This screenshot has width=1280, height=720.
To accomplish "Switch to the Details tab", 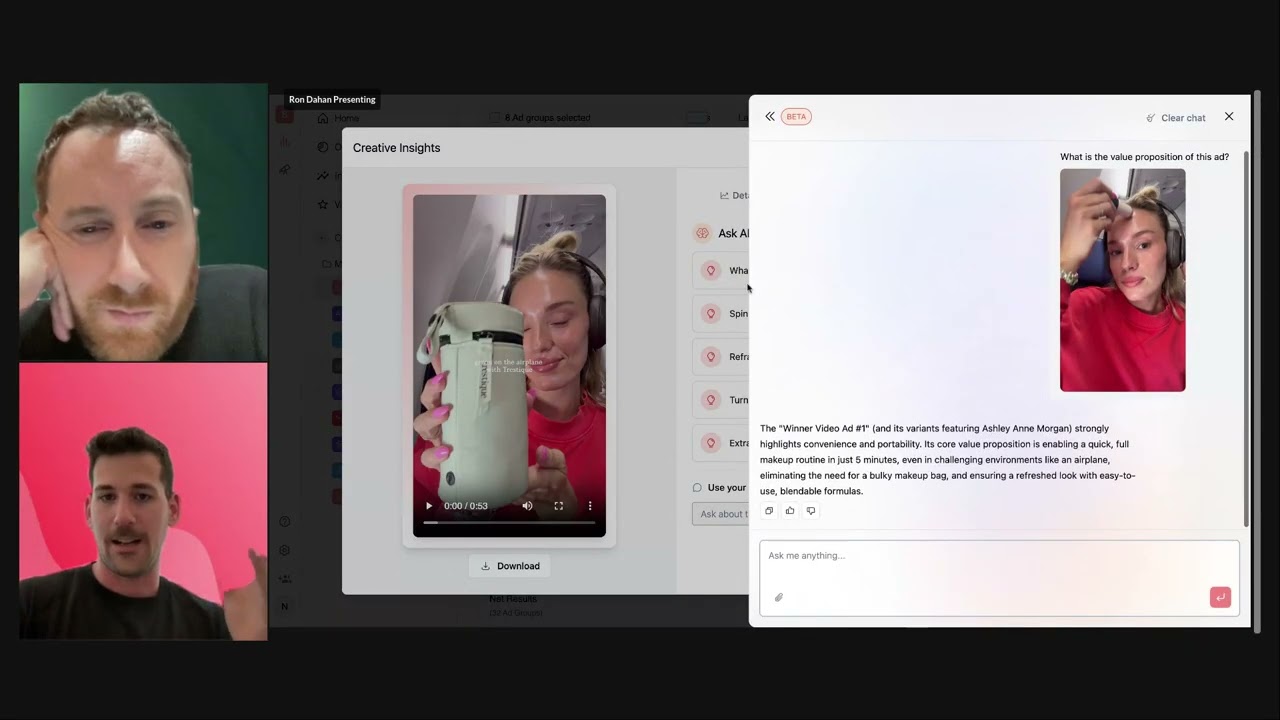I will (x=734, y=196).
